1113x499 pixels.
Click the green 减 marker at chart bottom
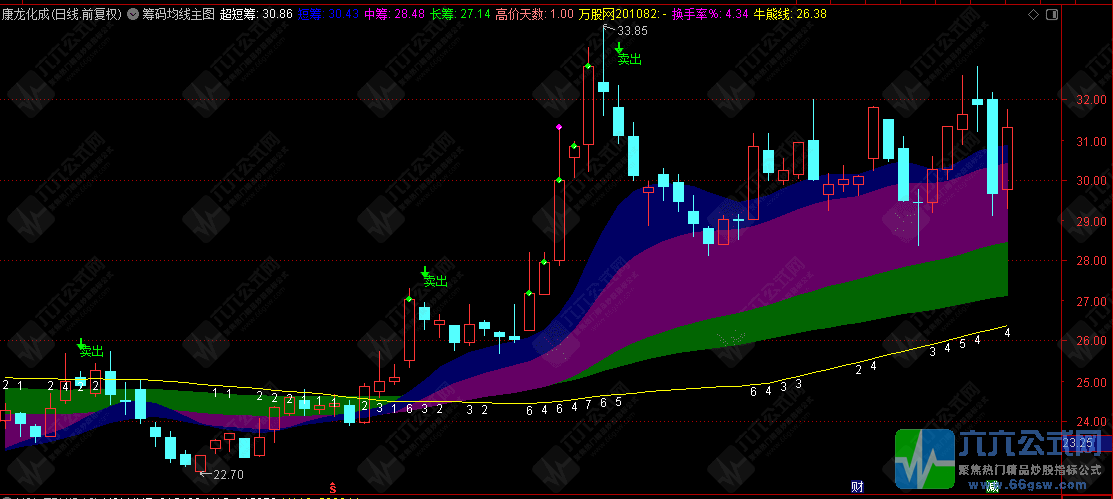pos(992,487)
